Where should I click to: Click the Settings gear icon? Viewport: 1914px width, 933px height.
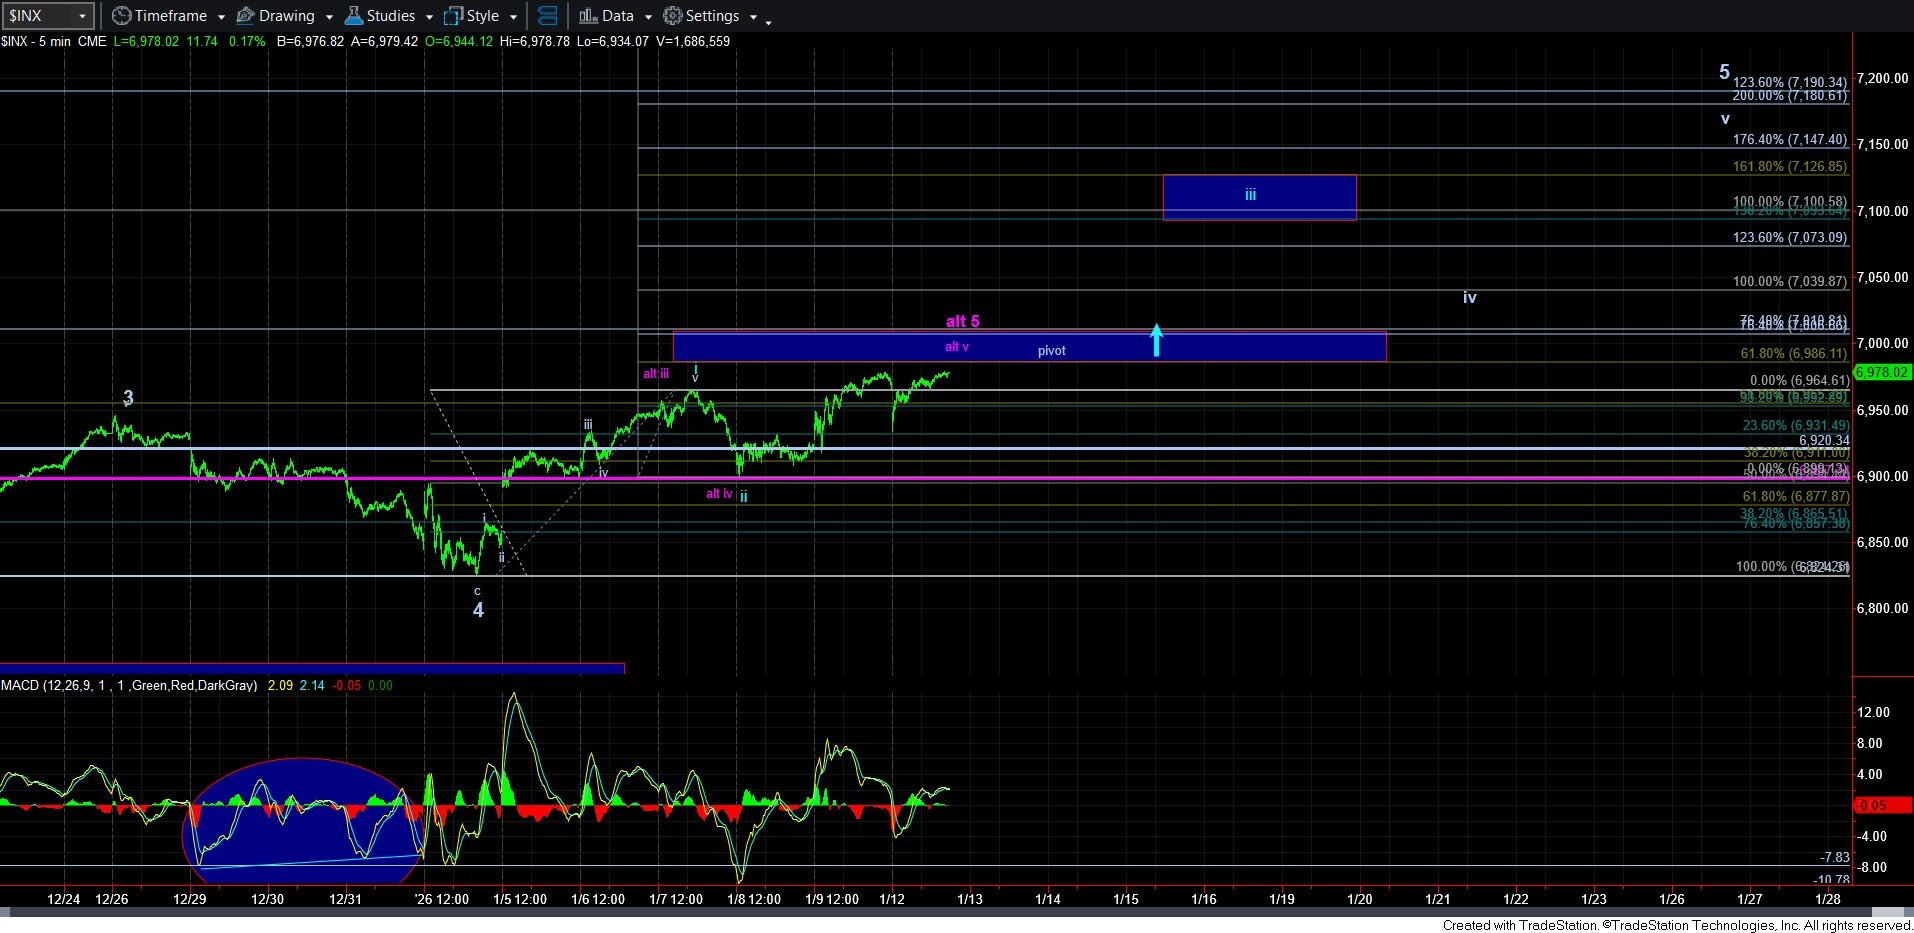(x=673, y=16)
